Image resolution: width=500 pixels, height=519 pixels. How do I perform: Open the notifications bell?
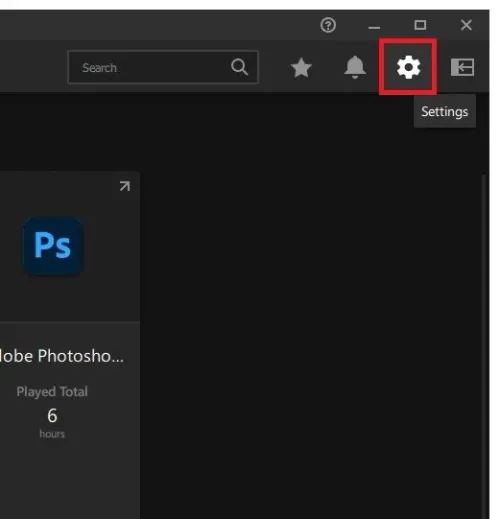click(x=355, y=67)
